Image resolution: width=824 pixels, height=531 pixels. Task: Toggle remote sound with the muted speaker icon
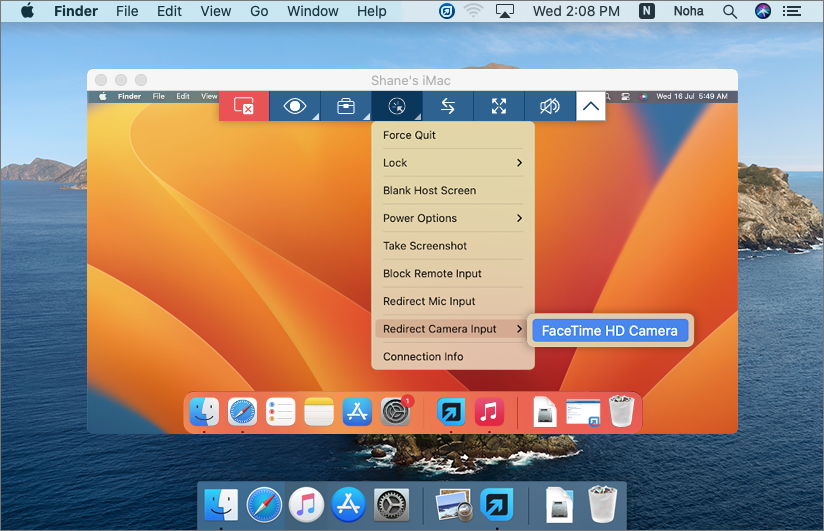click(x=550, y=106)
